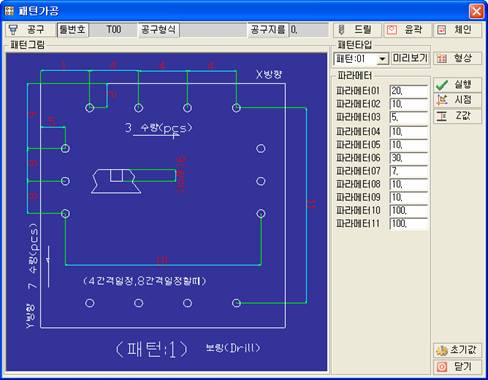This screenshot has width=488, height=380.
Task: Click the pattern drawing preview canvas
Action: click(x=167, y=212)
